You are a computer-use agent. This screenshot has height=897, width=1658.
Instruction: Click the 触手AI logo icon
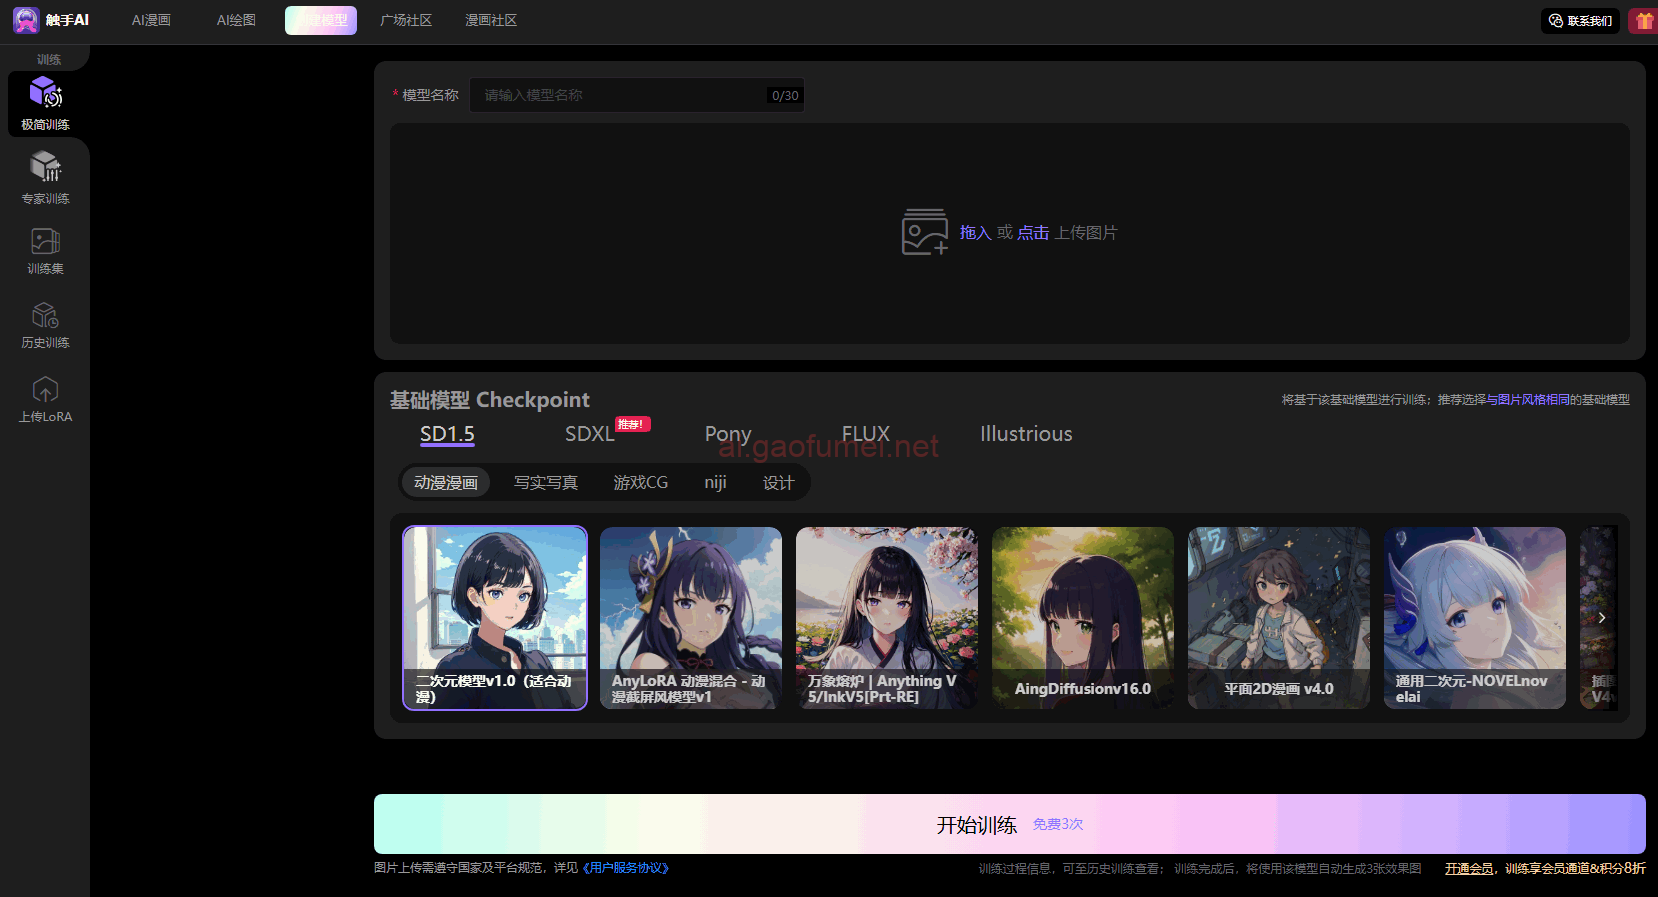(26, 20)
